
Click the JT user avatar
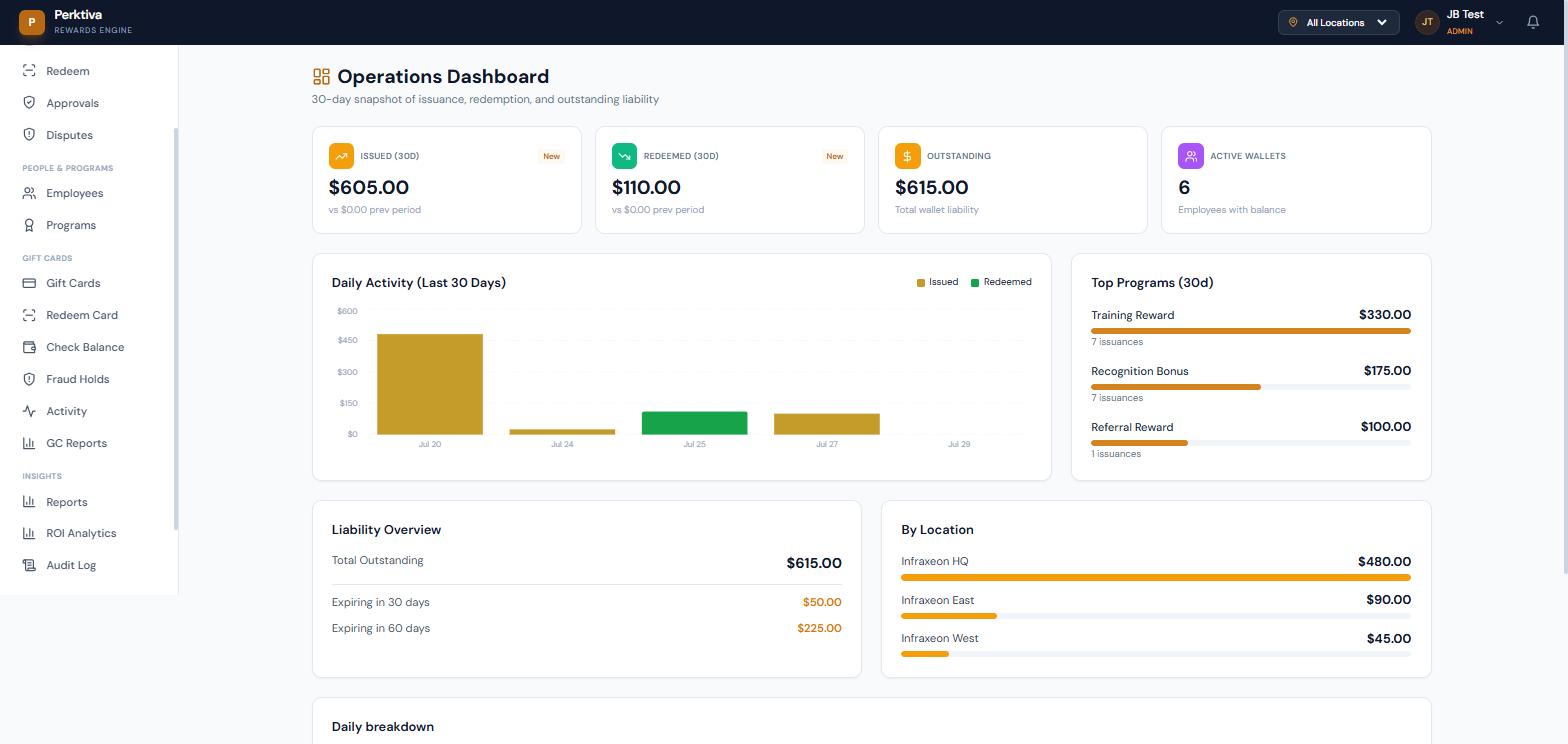pyautogui.click(x=1427, y=22)
